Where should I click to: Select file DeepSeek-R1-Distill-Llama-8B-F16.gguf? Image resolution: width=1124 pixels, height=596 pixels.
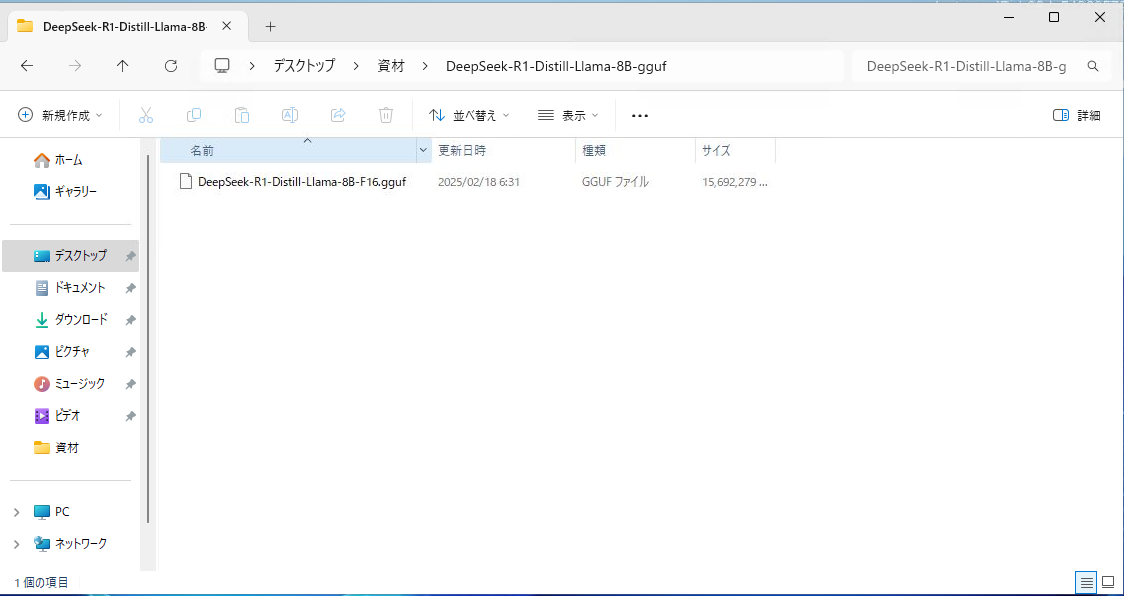302,182
